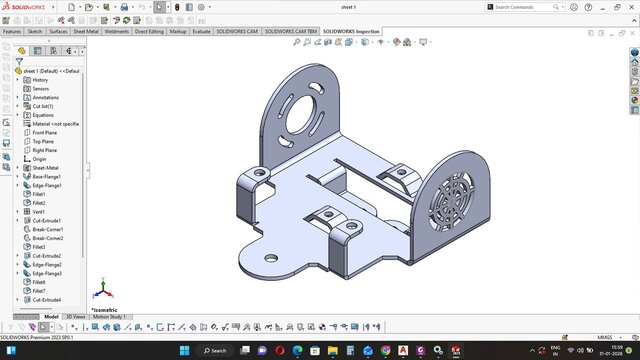Image resolution: width=640 pixels, height=360 pixels.
Task: Click the Save icon in the top toolbar
Action: [x=106, y=7]
